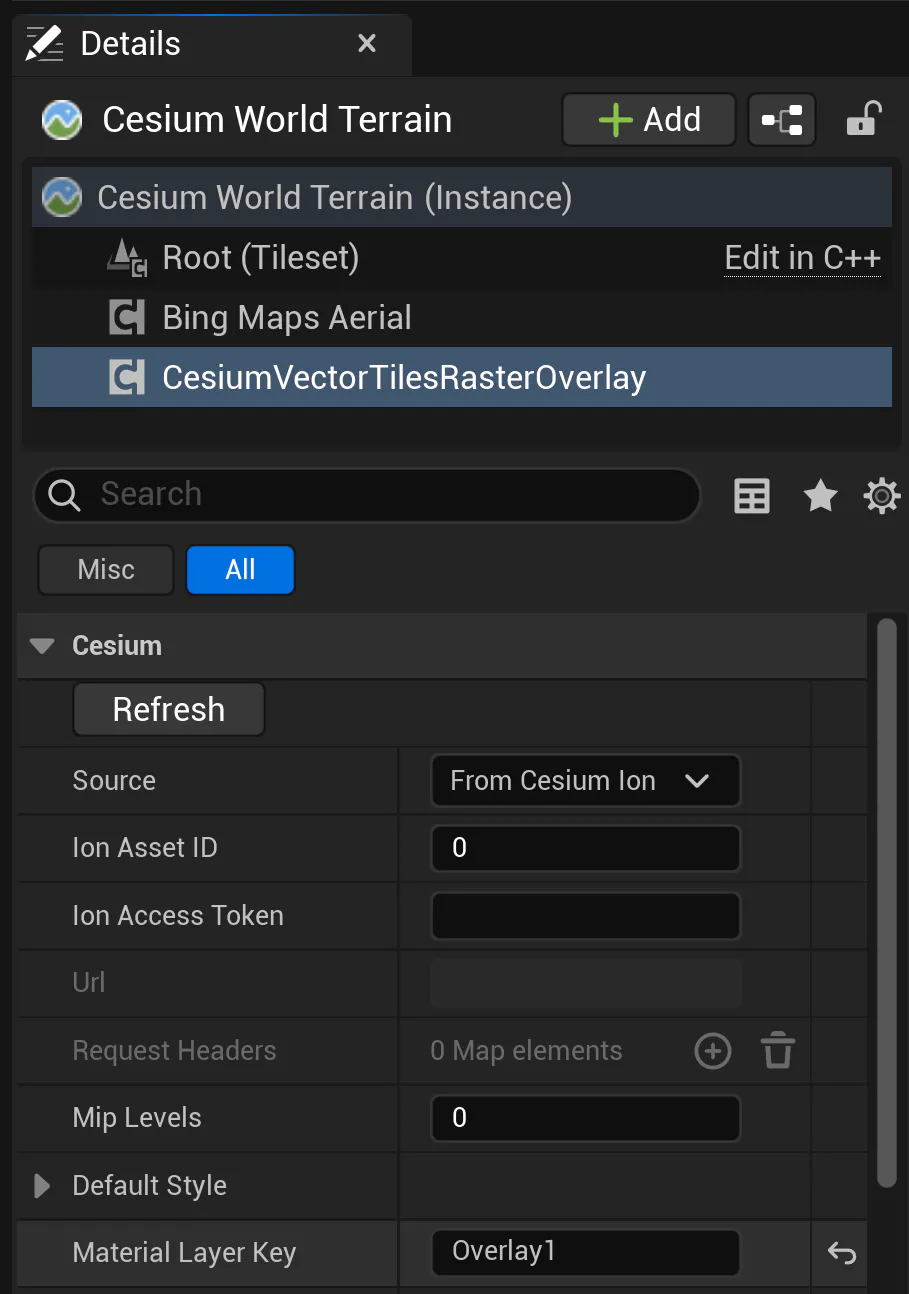Focus the property Search field

pos(366,494)
